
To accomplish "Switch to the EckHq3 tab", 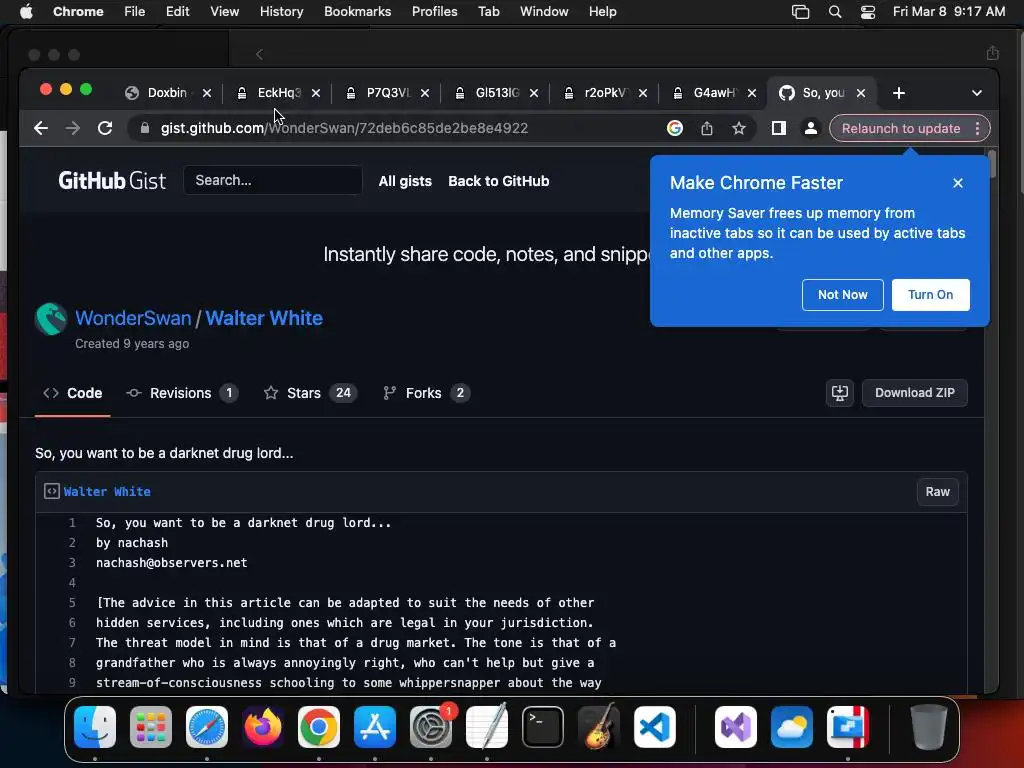I will [x=279, y=93].
